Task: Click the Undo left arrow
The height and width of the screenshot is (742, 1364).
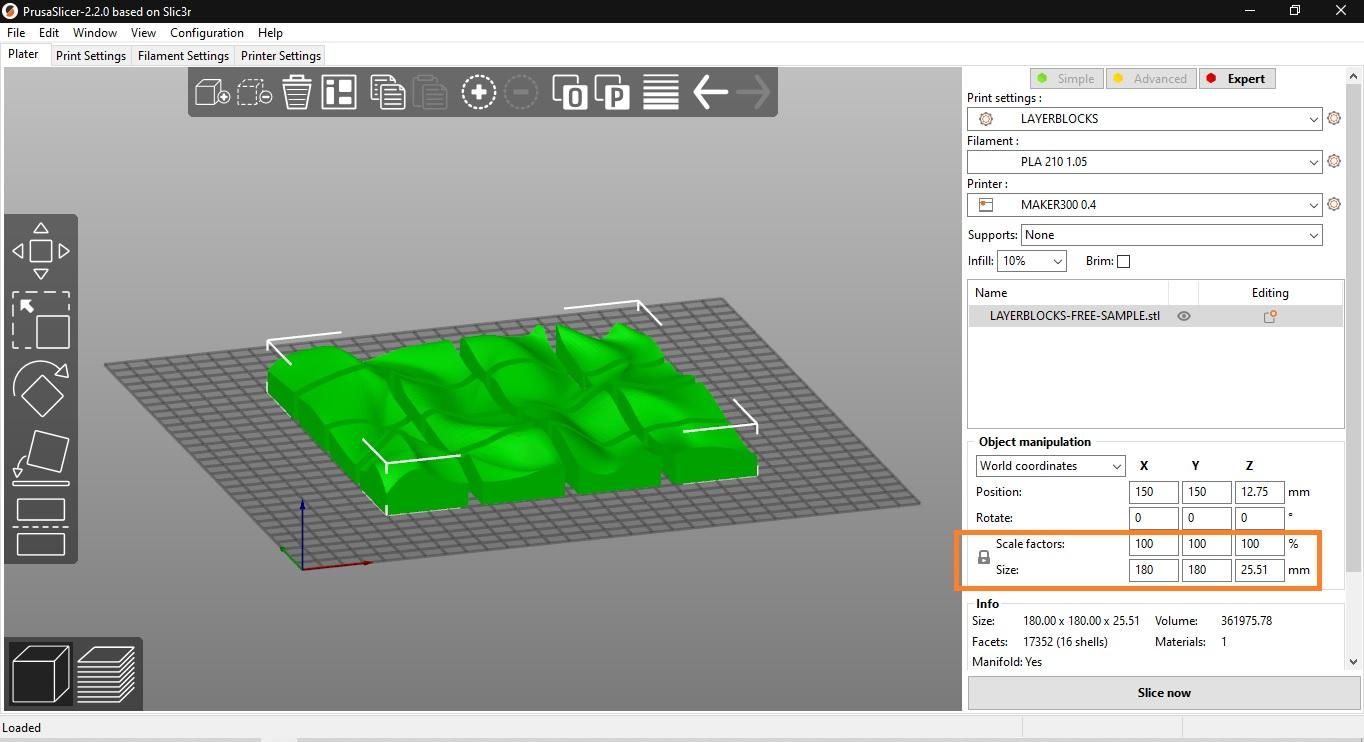Action: (710, 93)
